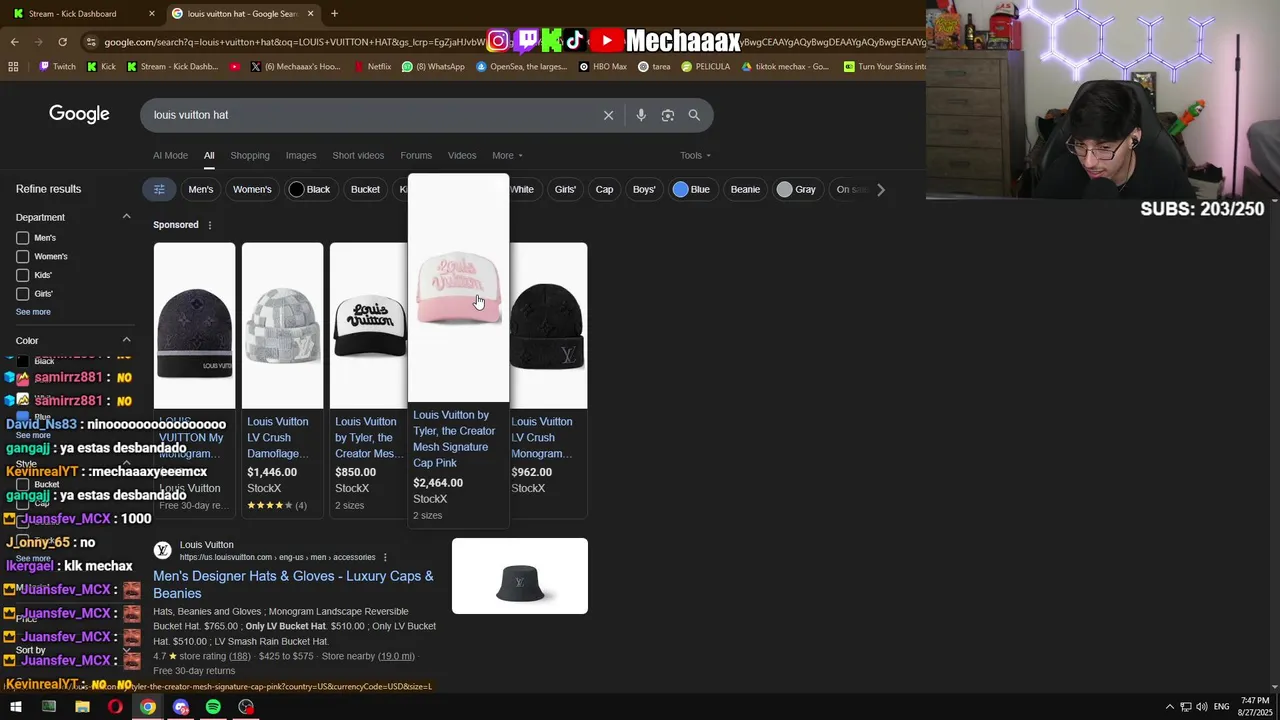Start voice search with the microphone icon
Screen dimensions: 1280x720
click(x=641, y=115)
